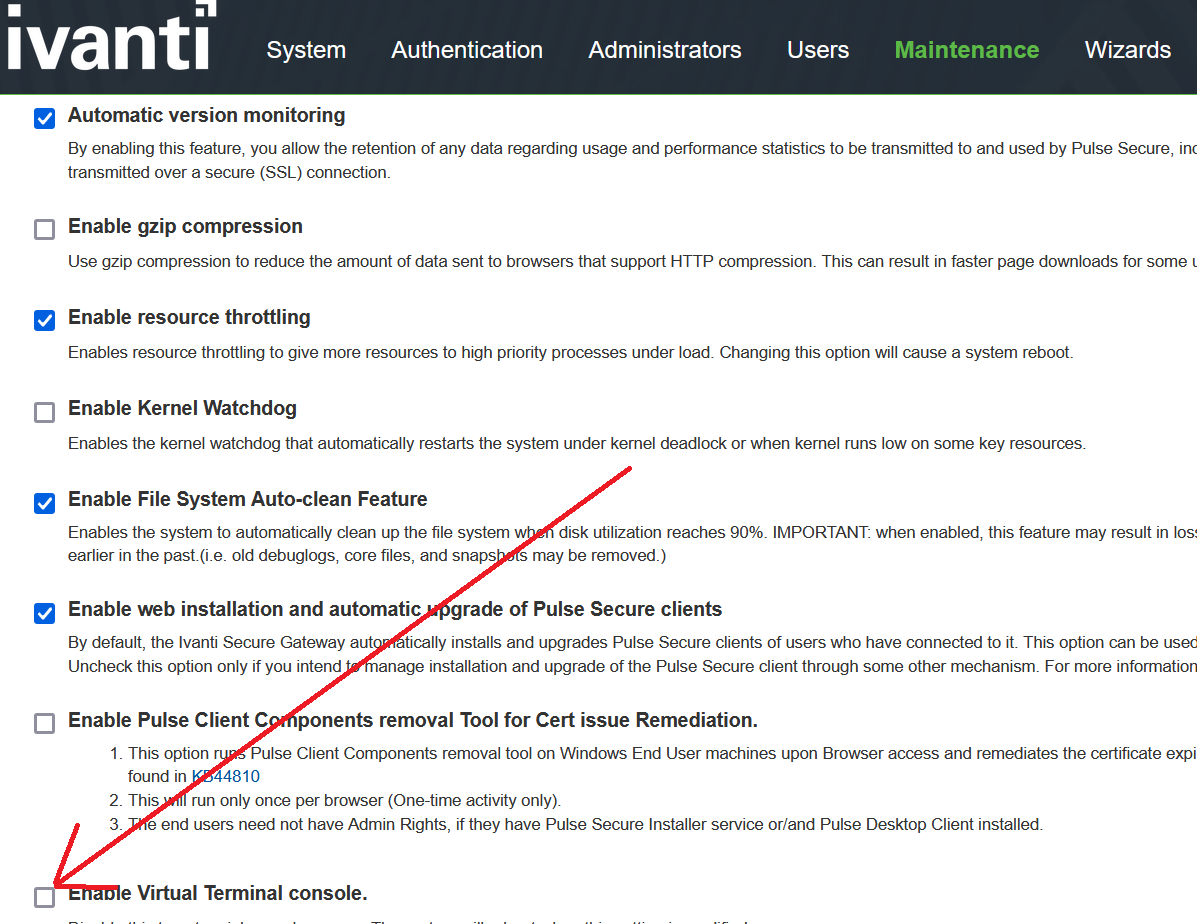Open the Users menu
This screenshot has width=1197, height=924.
[x=818, y=50]
